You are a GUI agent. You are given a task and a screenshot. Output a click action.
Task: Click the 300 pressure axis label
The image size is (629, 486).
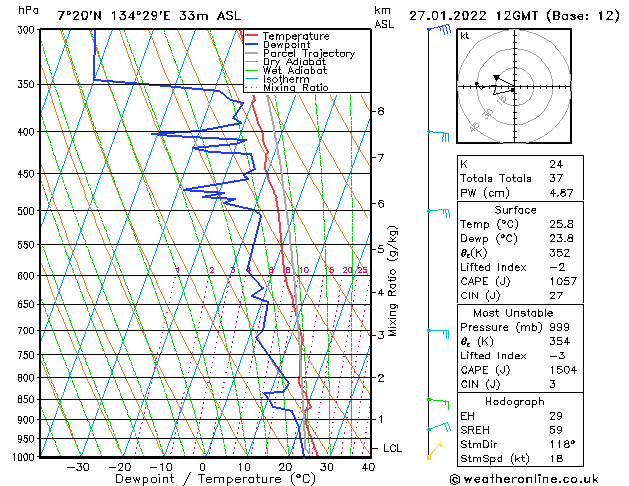click(x=28, y=30)
